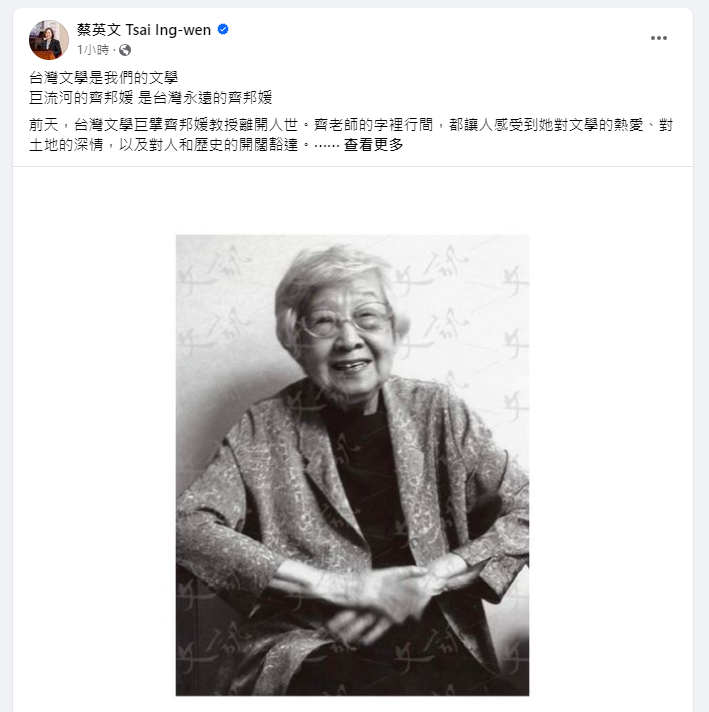Select the English name Tsai Ing-wen
The width and height of the screenshot is (709, 712).
168,30
